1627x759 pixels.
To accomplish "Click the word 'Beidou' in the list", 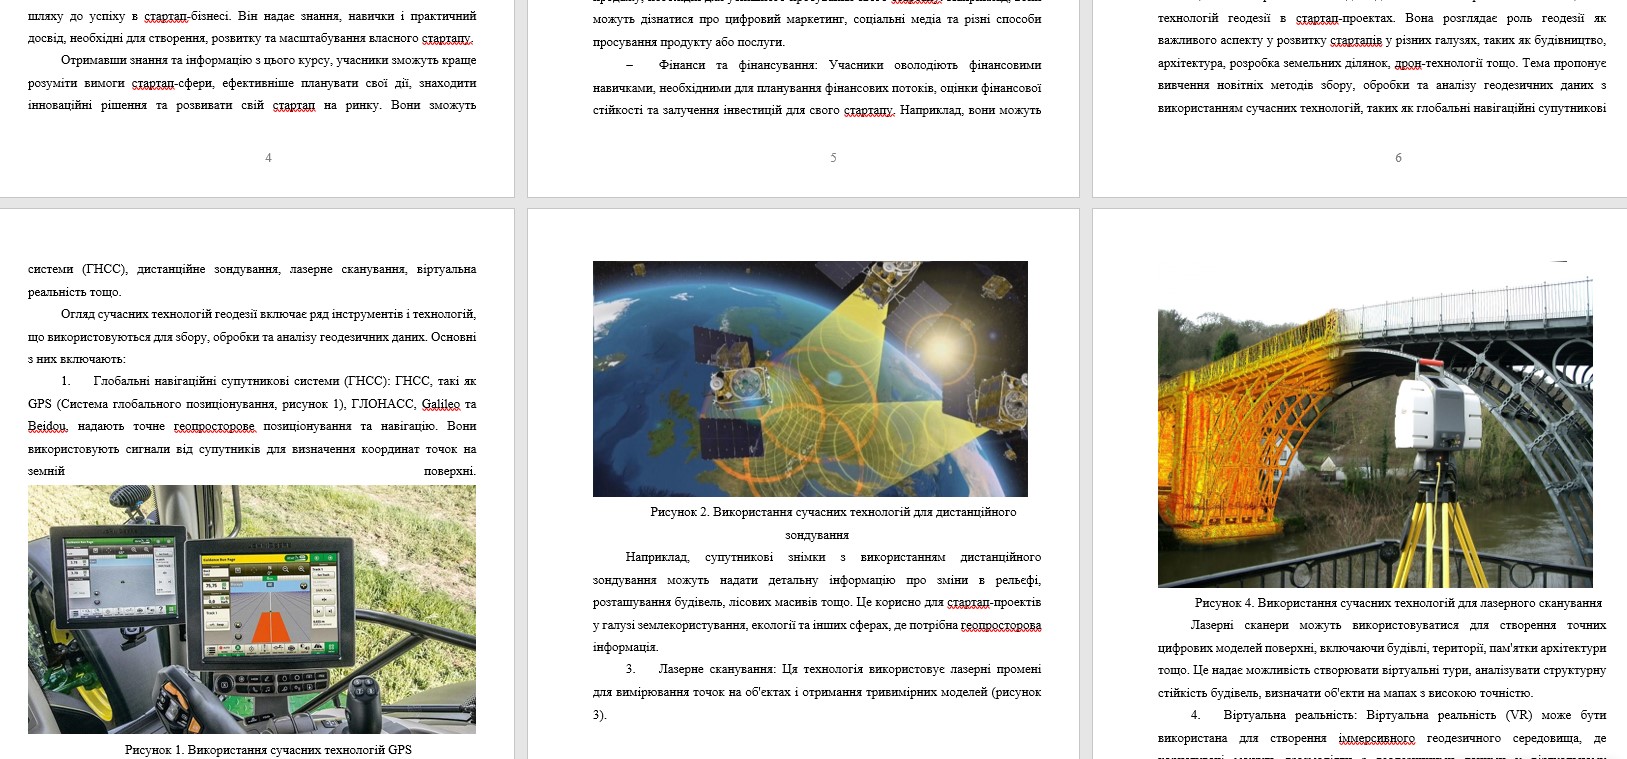I will click(47, 426).
